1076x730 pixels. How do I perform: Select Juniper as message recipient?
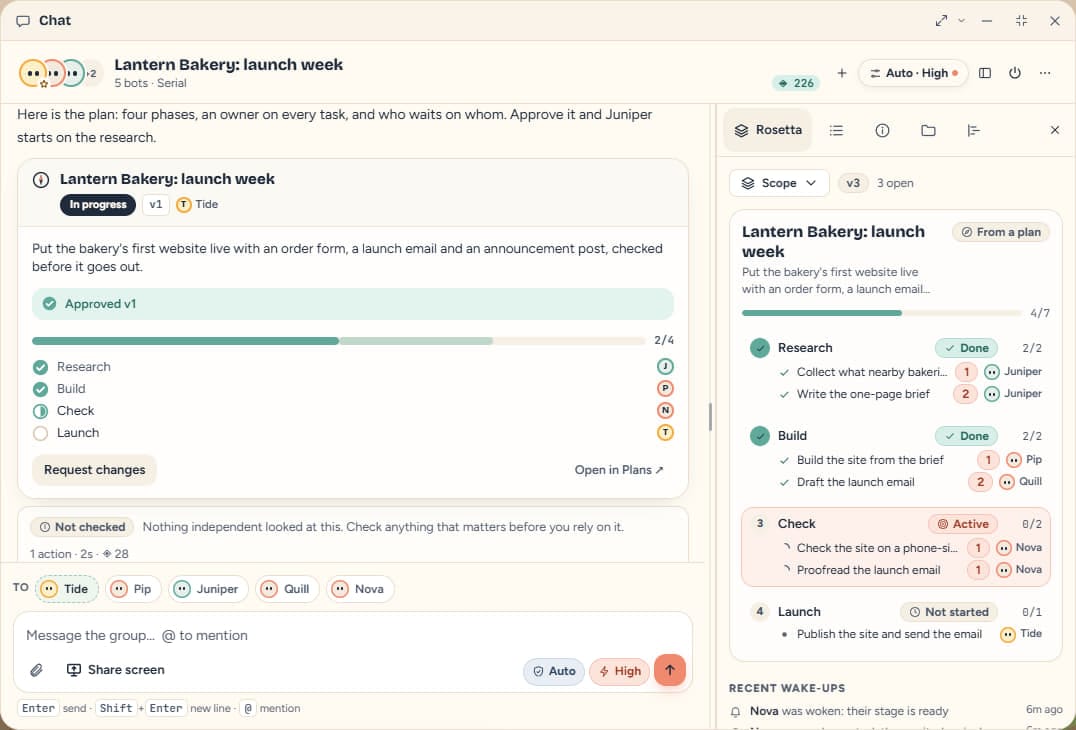tap(208, 589)
